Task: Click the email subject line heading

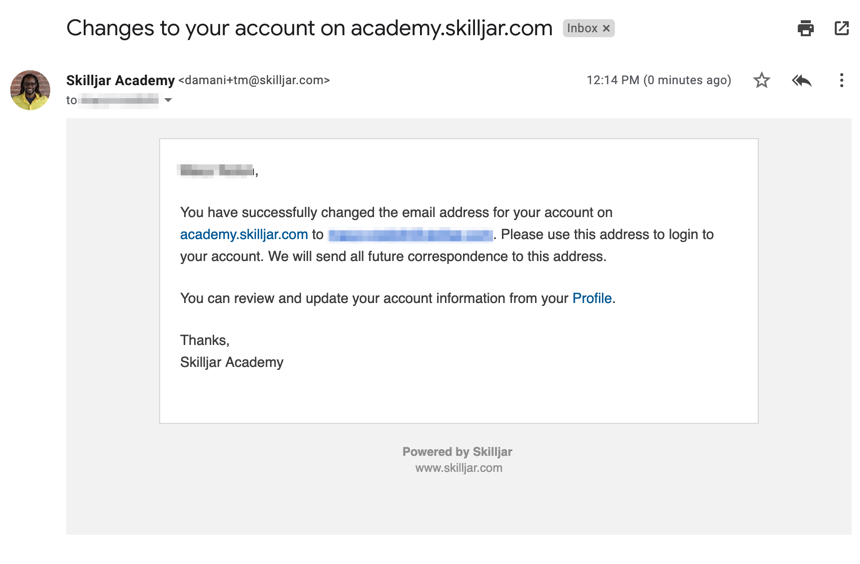Action: pyautogui.click(x=309, y=29)
